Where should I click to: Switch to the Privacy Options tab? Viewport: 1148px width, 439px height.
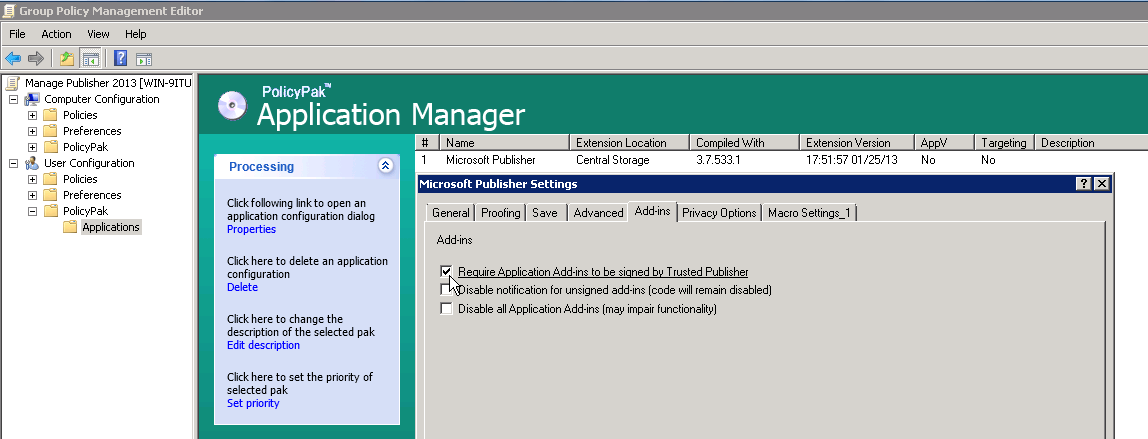719,213
